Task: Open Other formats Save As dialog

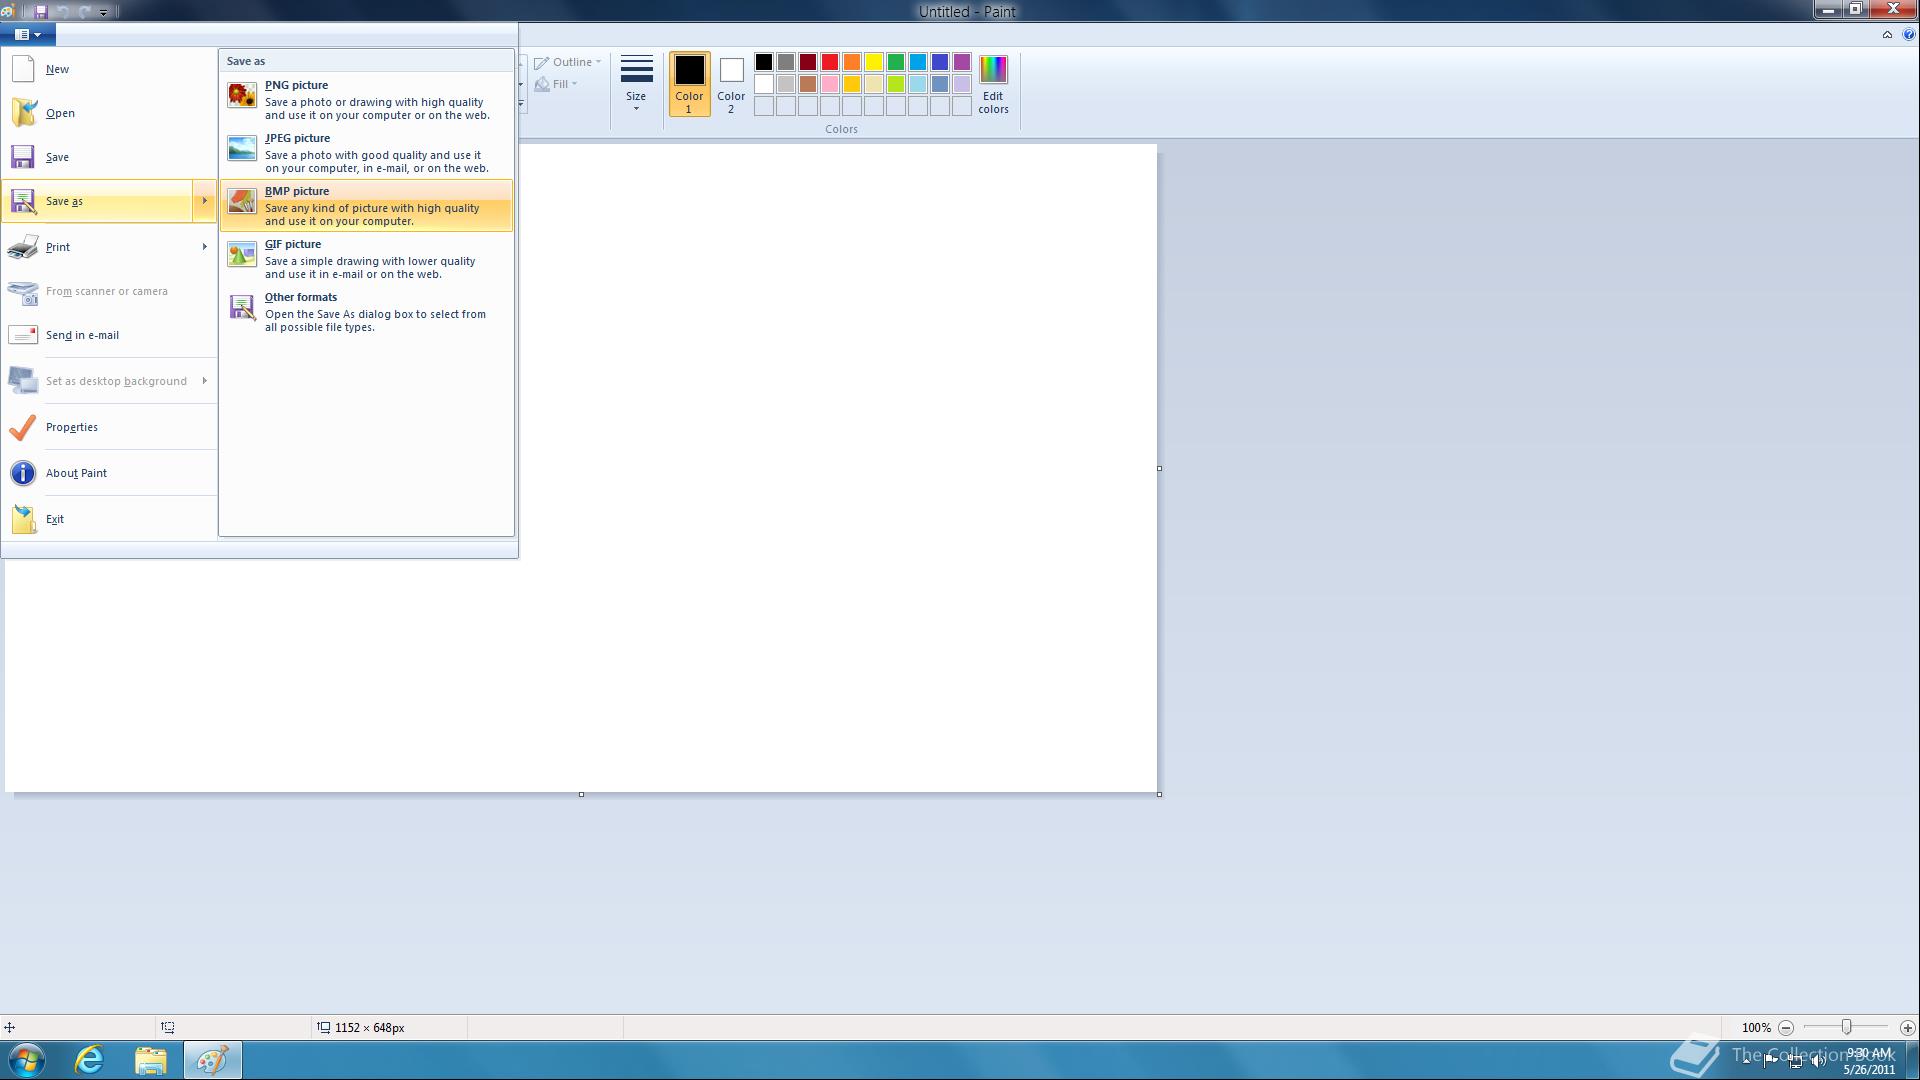Action: click(x=366, y=312)
